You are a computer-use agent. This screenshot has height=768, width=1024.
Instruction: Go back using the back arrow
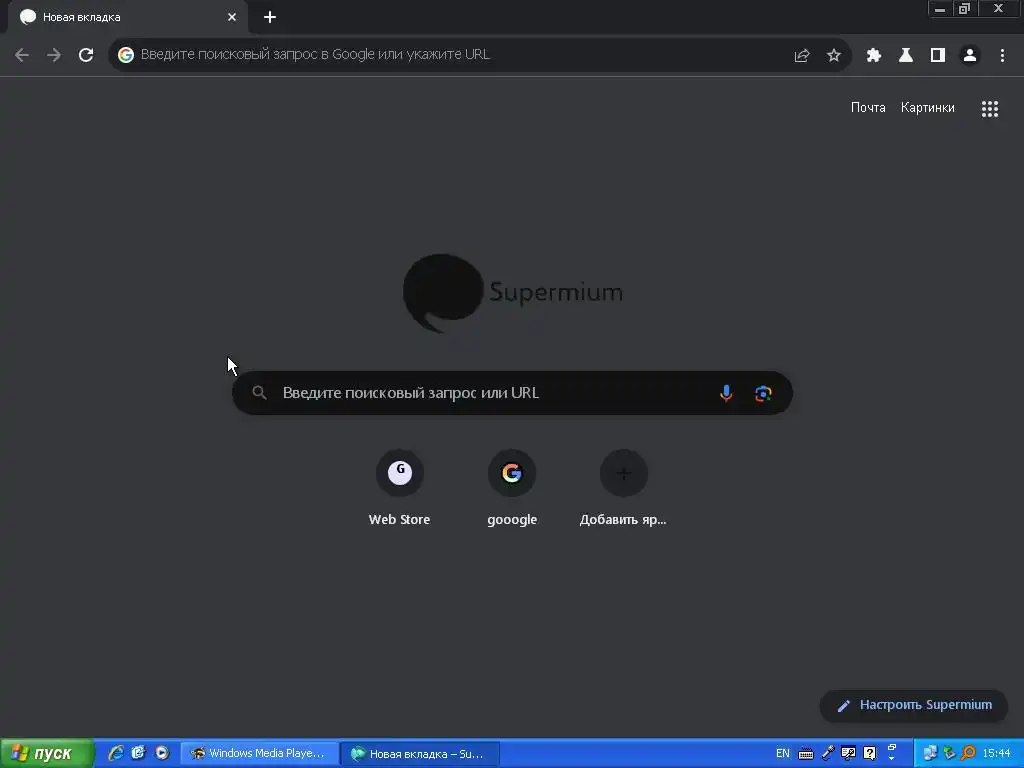click(x=22, y=55)
